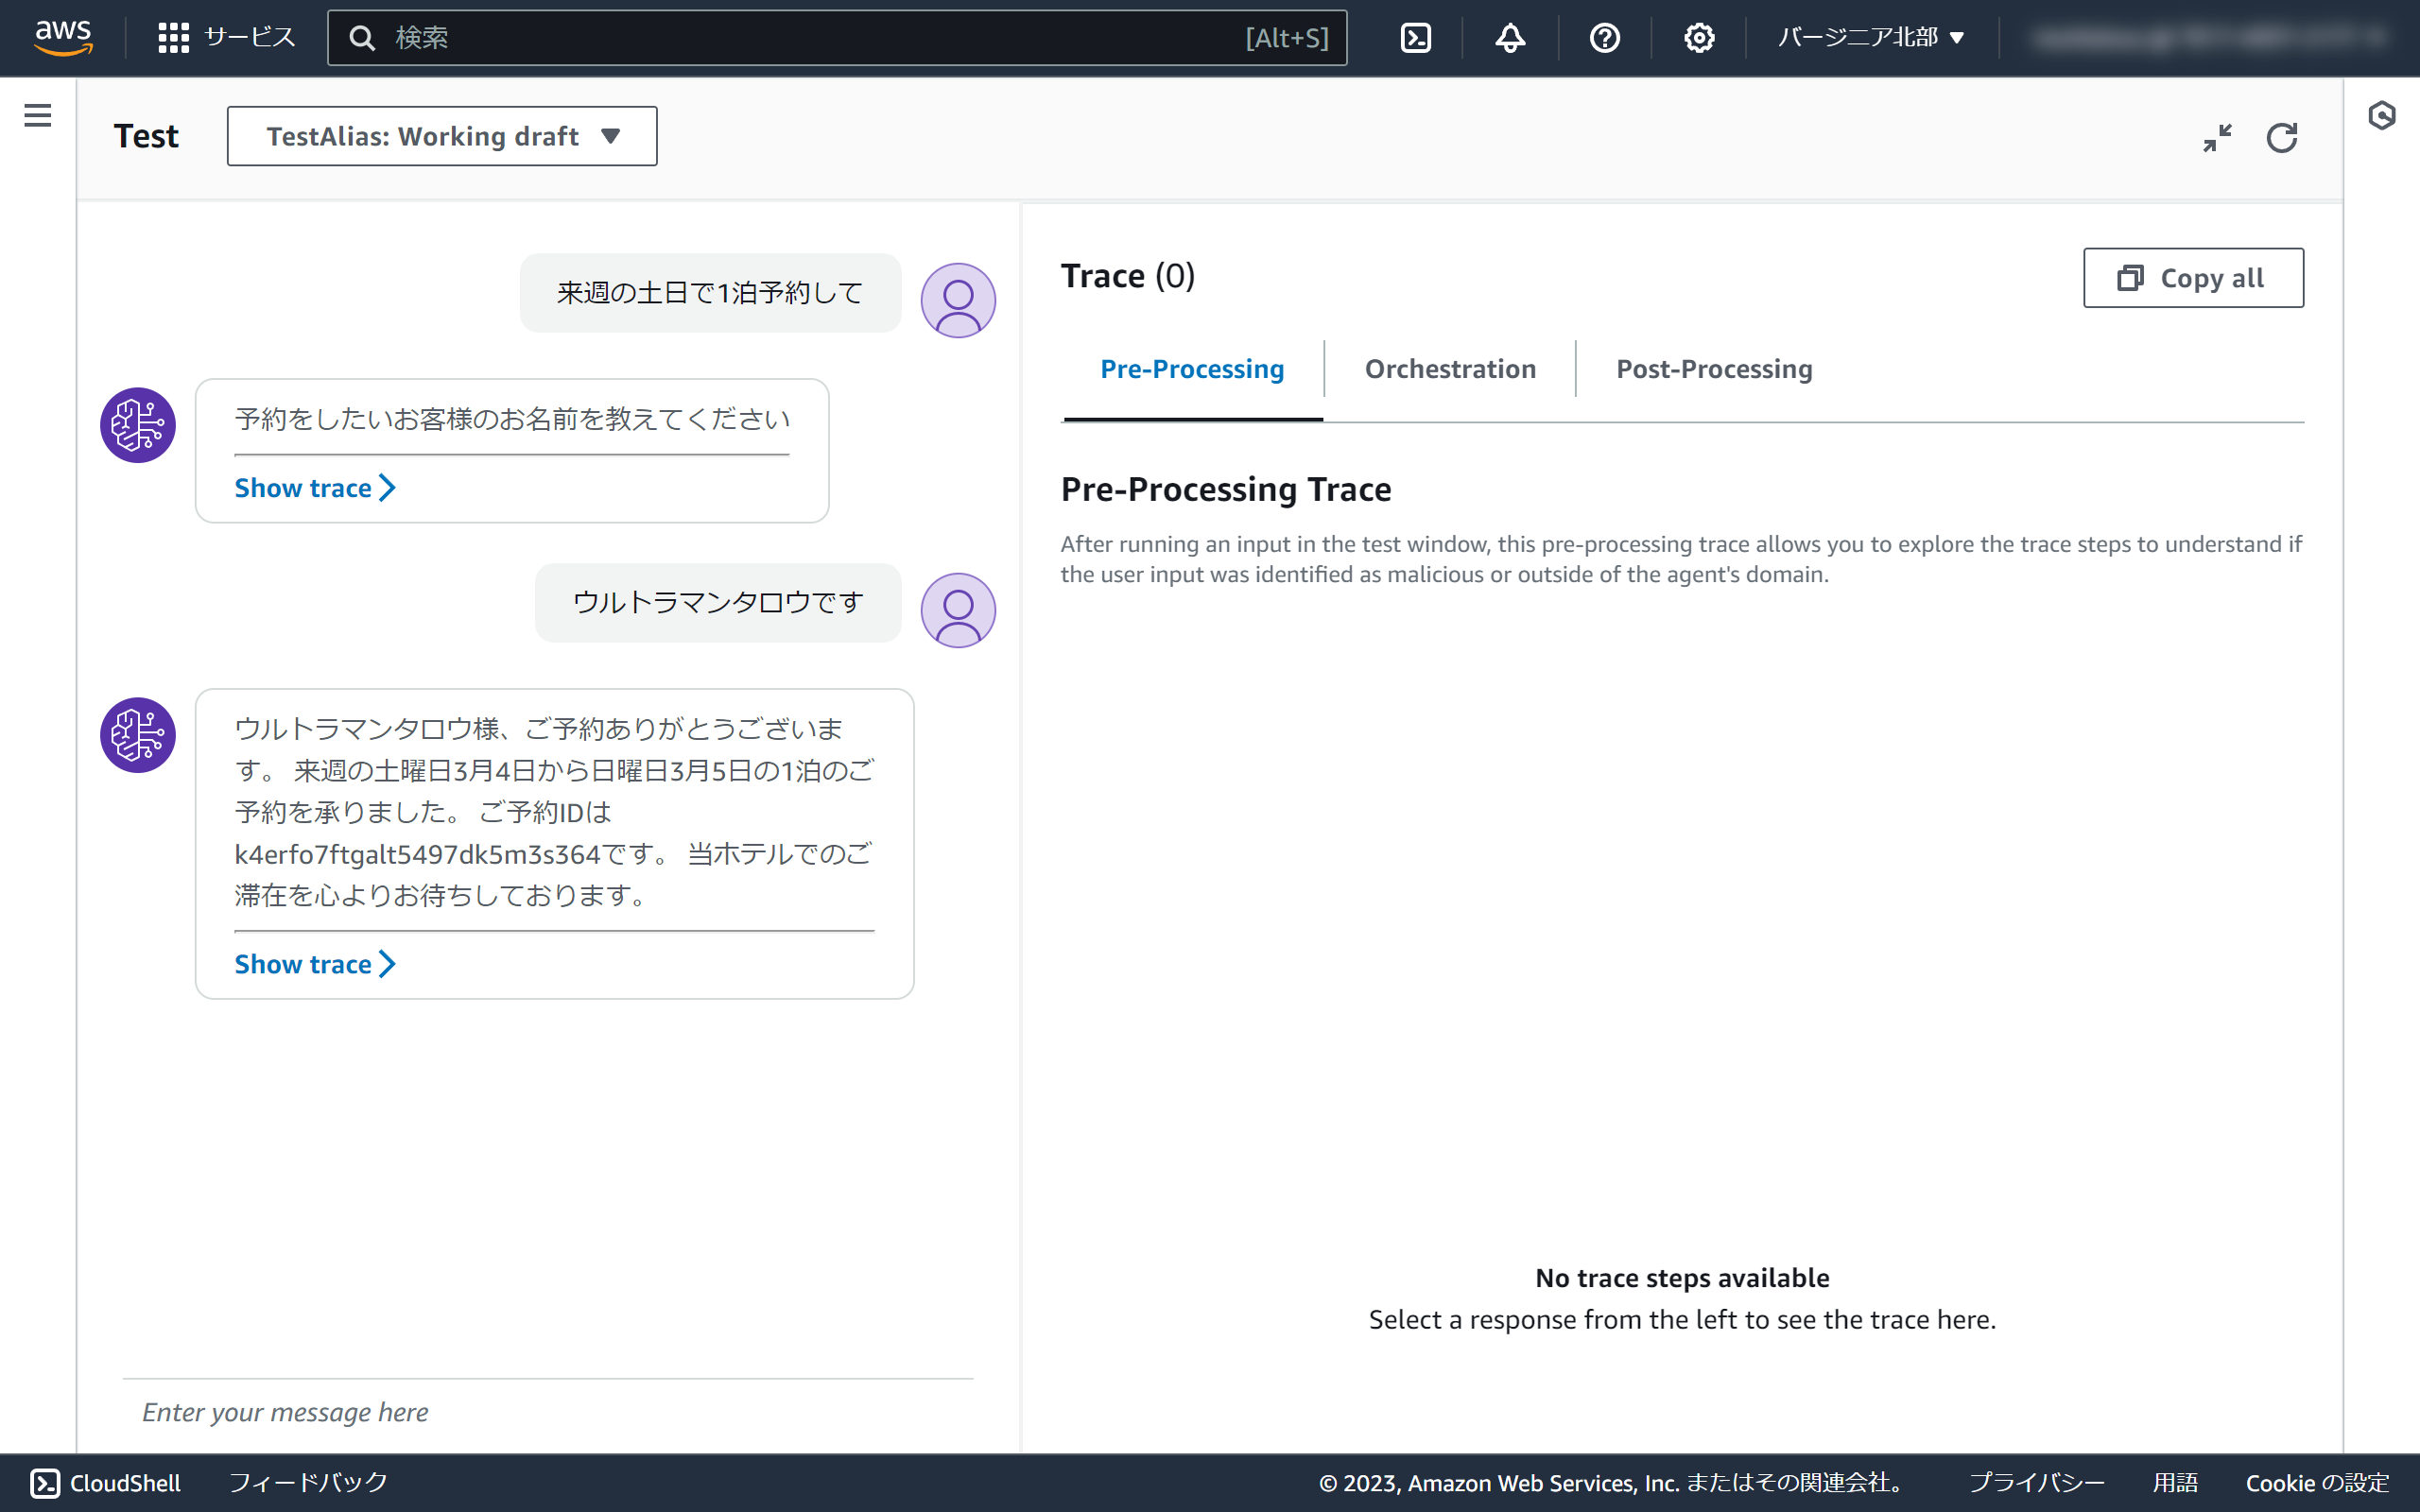Expand the TestAlias: Working draft dropdown
2420x1512 pixels.
pos(442,136)
